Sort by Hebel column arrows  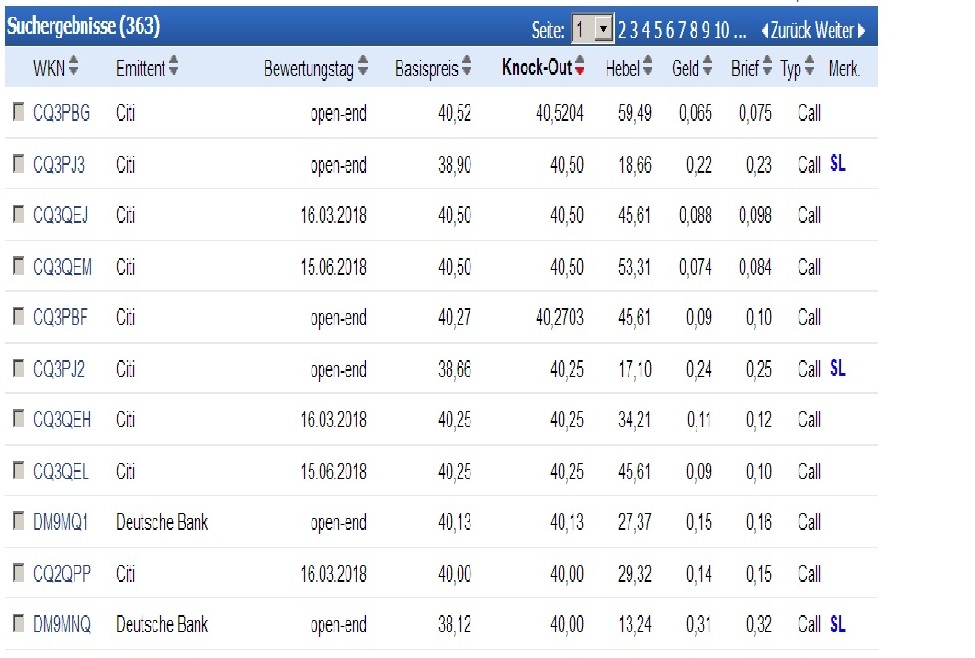[x=648, y=68]
